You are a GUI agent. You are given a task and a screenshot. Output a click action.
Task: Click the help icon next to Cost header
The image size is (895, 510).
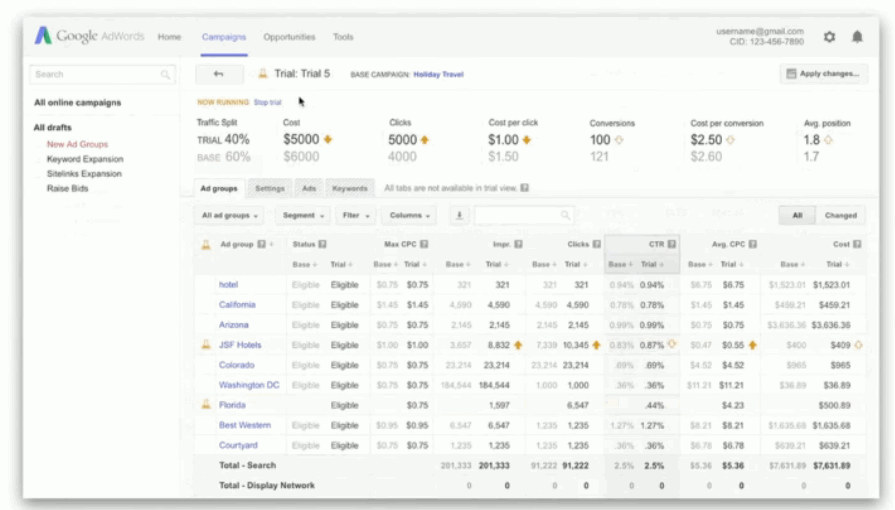857,244
